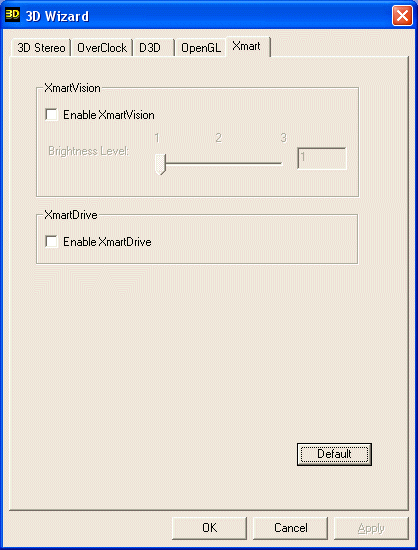Click the 3D Wizard title bar icon
418x550 pixels.
coord(13,16)
